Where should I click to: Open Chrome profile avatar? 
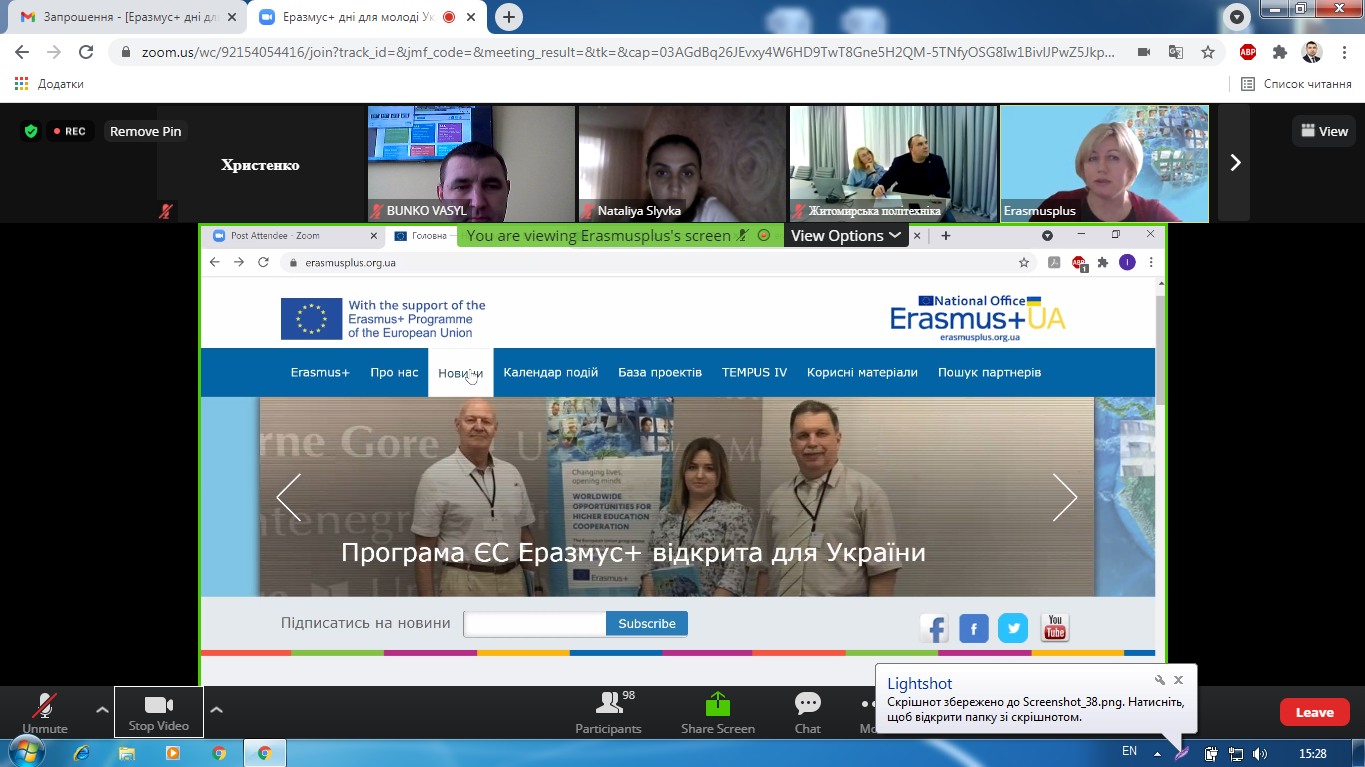click(x=1311, y=52)
